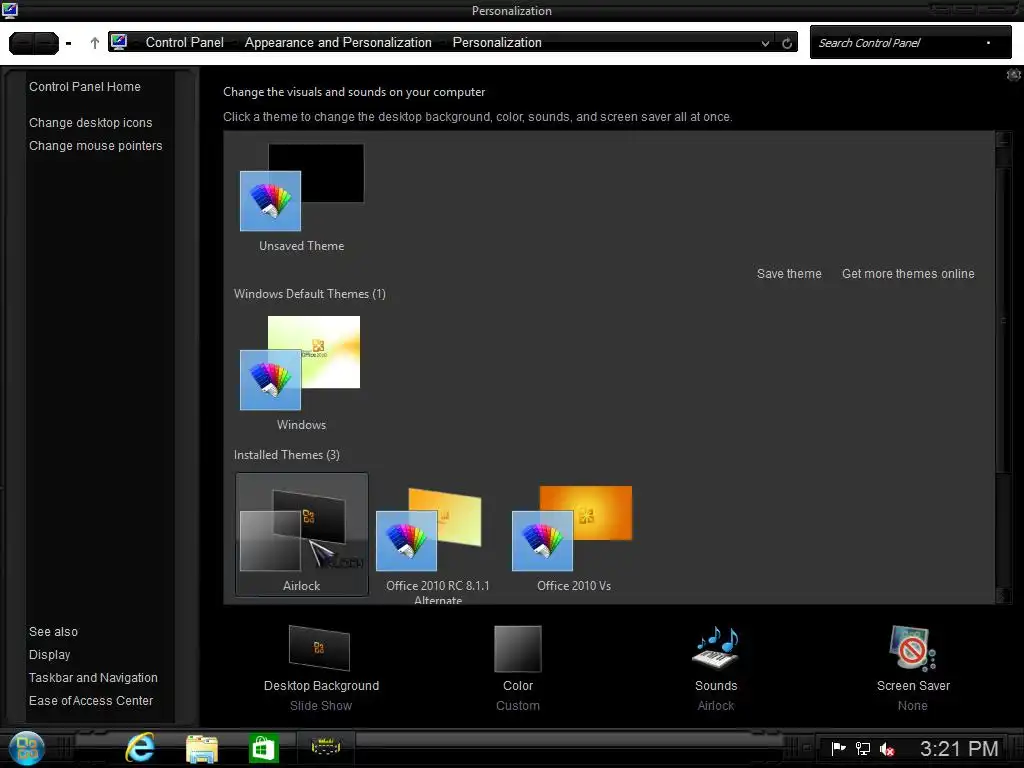
Task: Click Appearance and Personalization breadcrumb
Action: [x=338, y=42]
